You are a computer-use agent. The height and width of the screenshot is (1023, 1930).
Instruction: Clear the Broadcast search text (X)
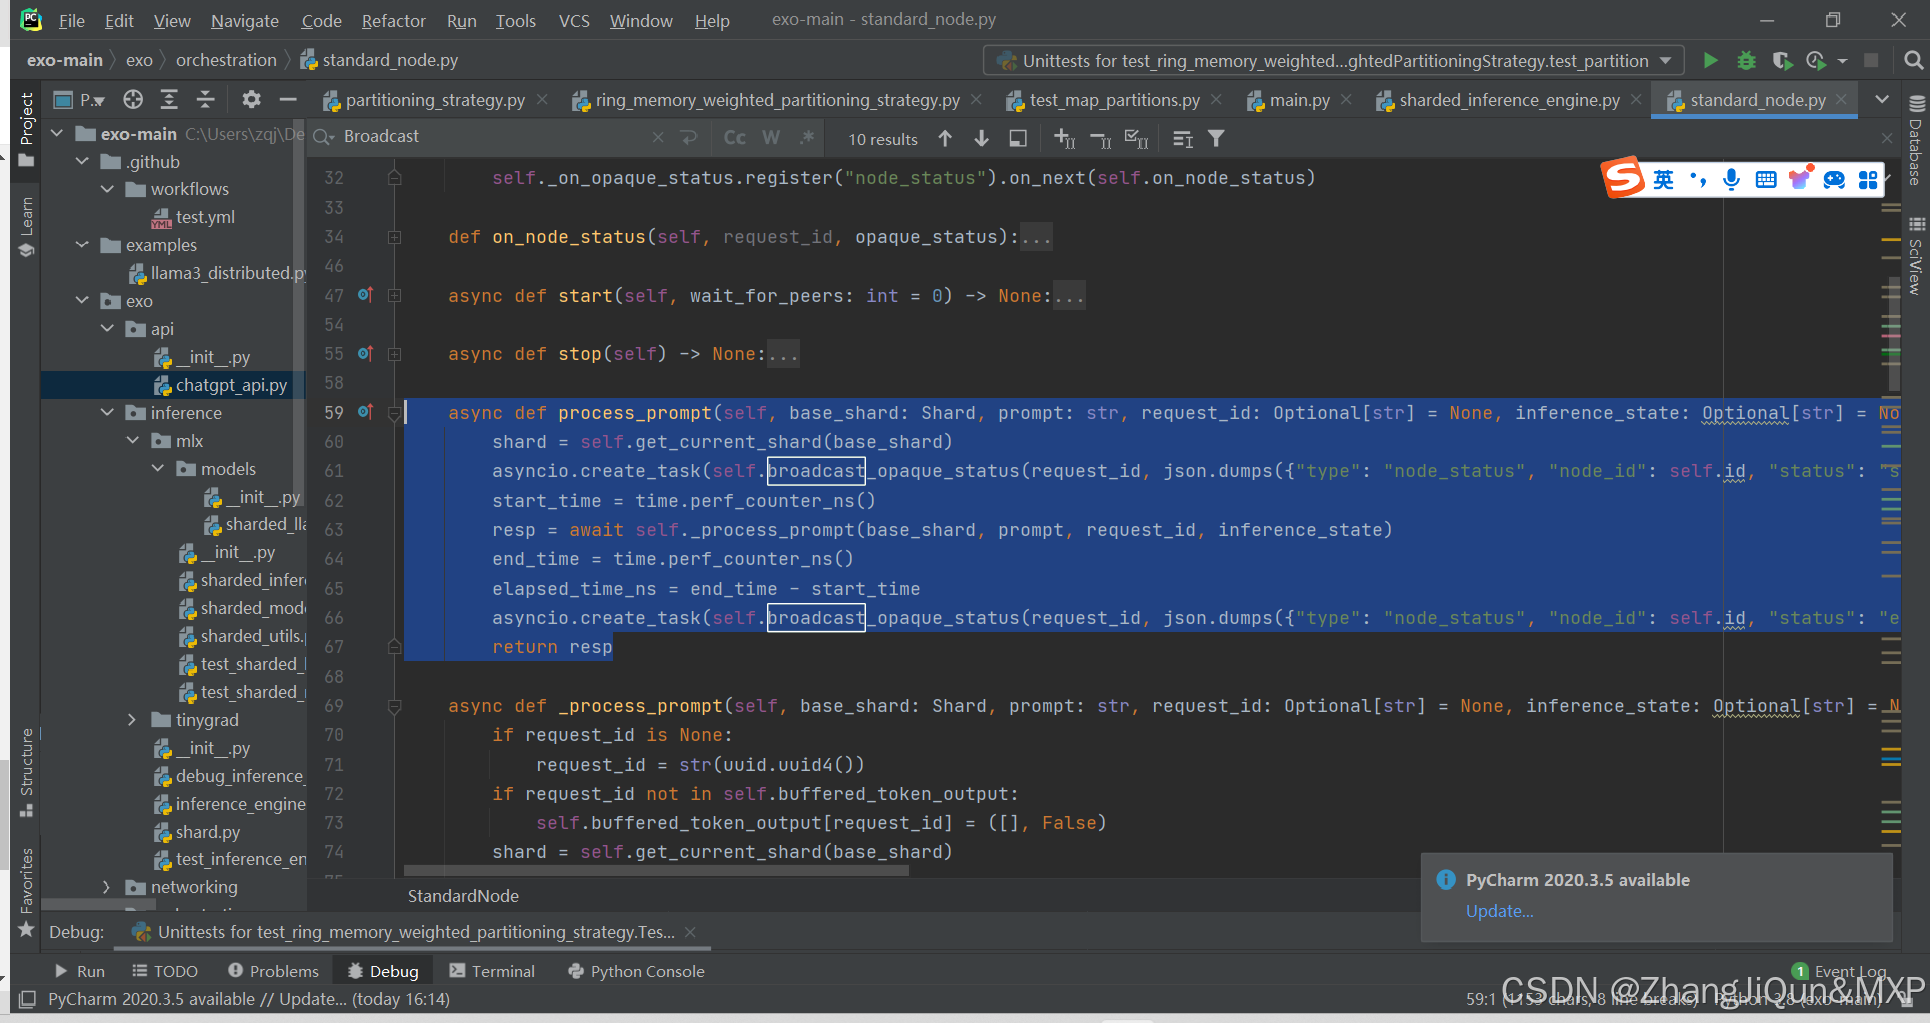657,137
